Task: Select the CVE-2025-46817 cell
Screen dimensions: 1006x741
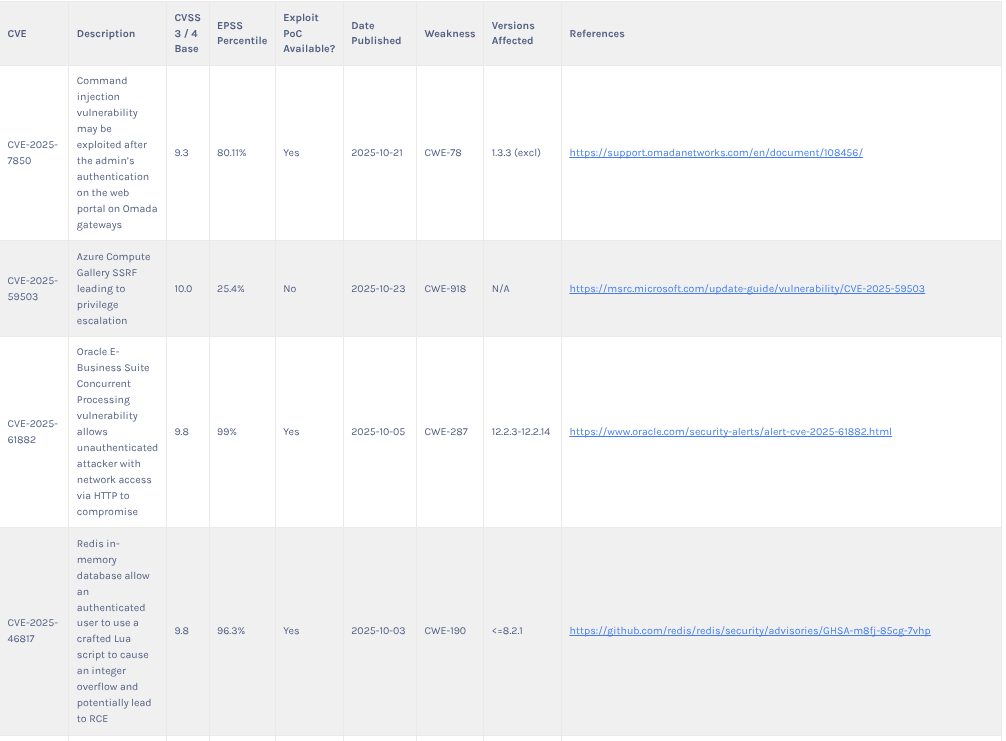Action: click(33, 631)
